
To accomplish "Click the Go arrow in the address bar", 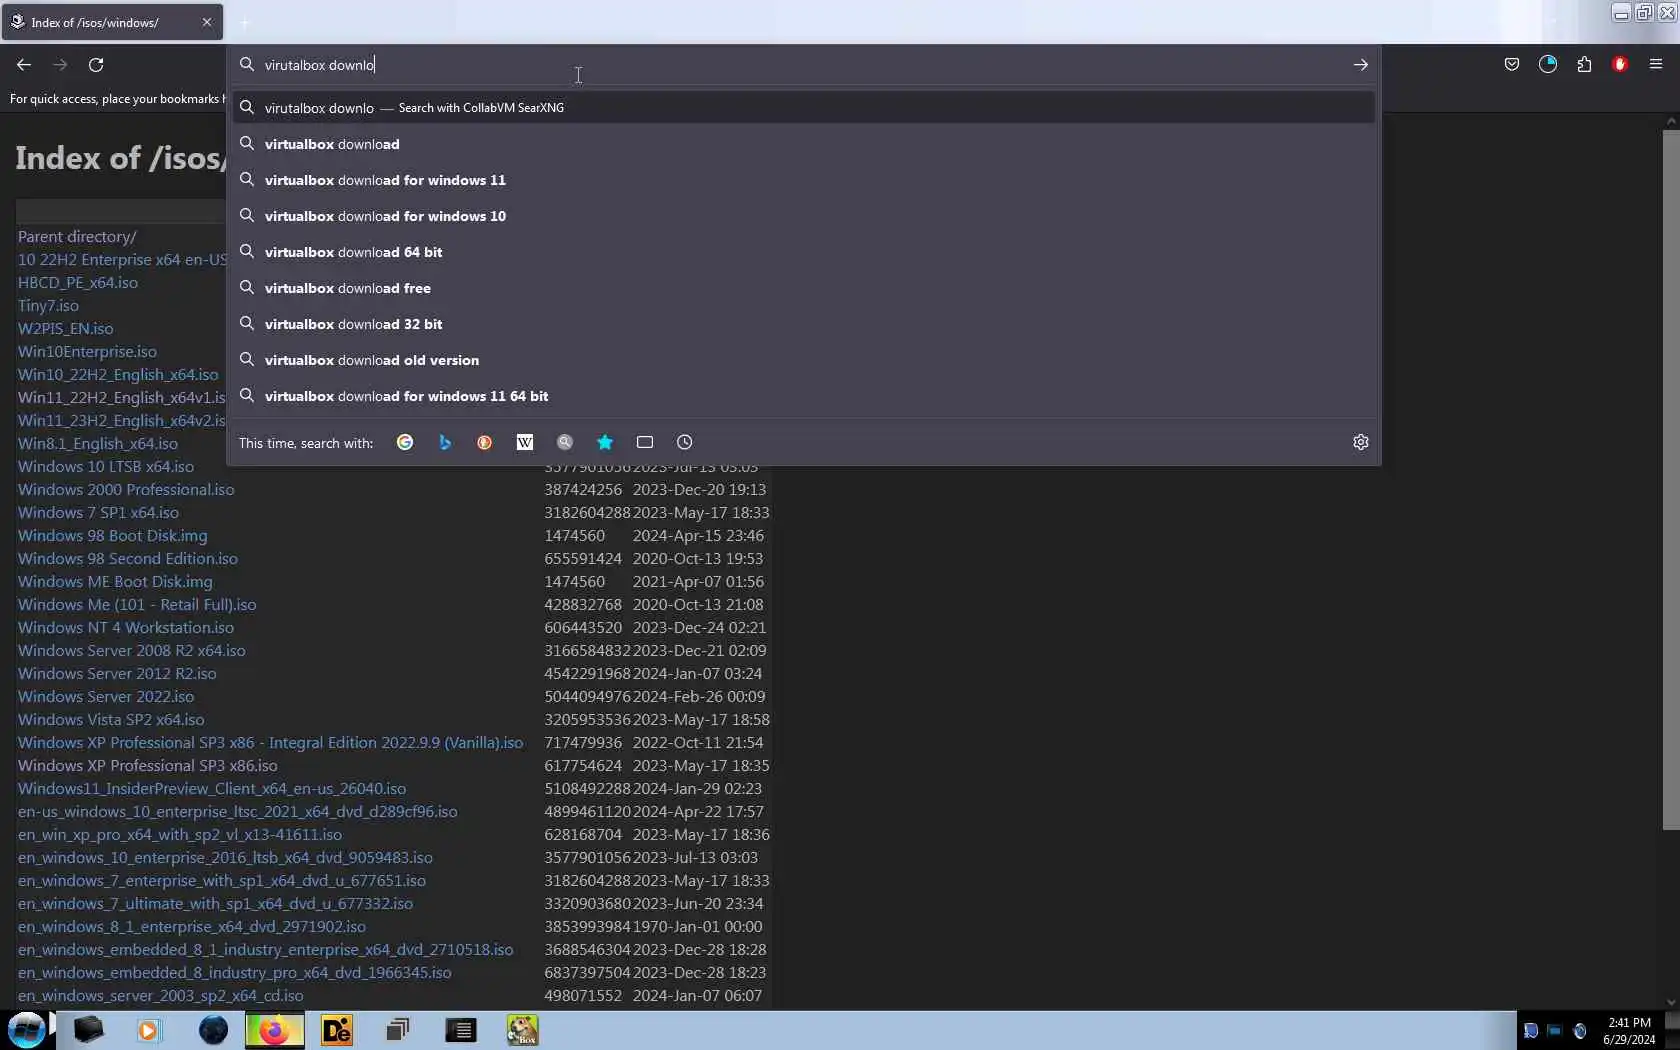I will 1360,65.
